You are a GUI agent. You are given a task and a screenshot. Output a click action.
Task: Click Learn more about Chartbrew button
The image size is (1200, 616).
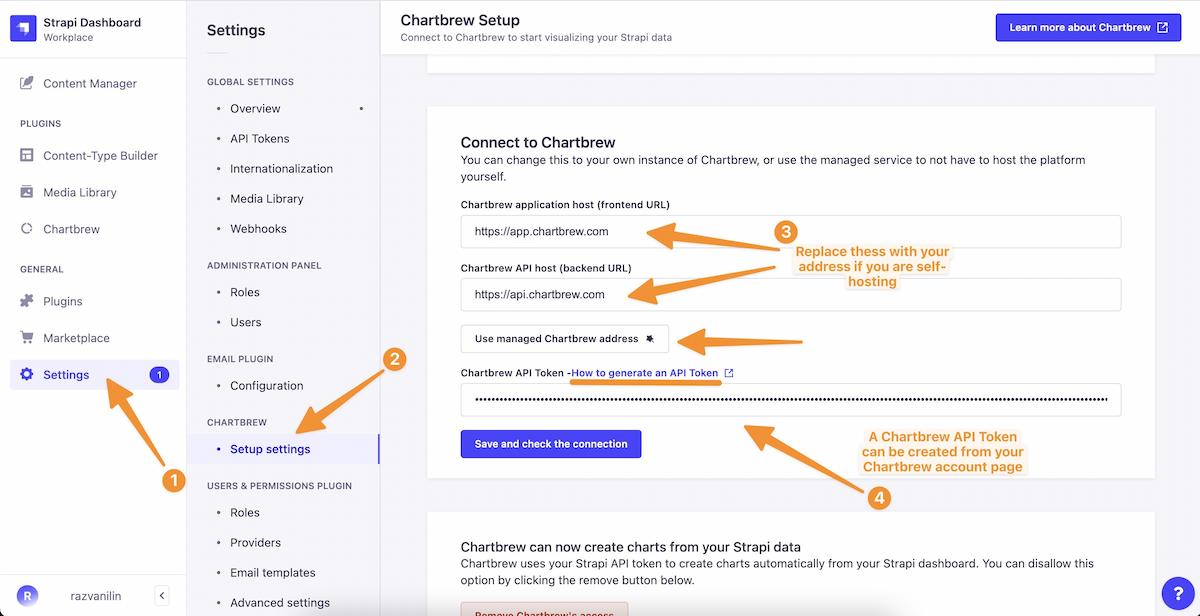coord(1088,28)
